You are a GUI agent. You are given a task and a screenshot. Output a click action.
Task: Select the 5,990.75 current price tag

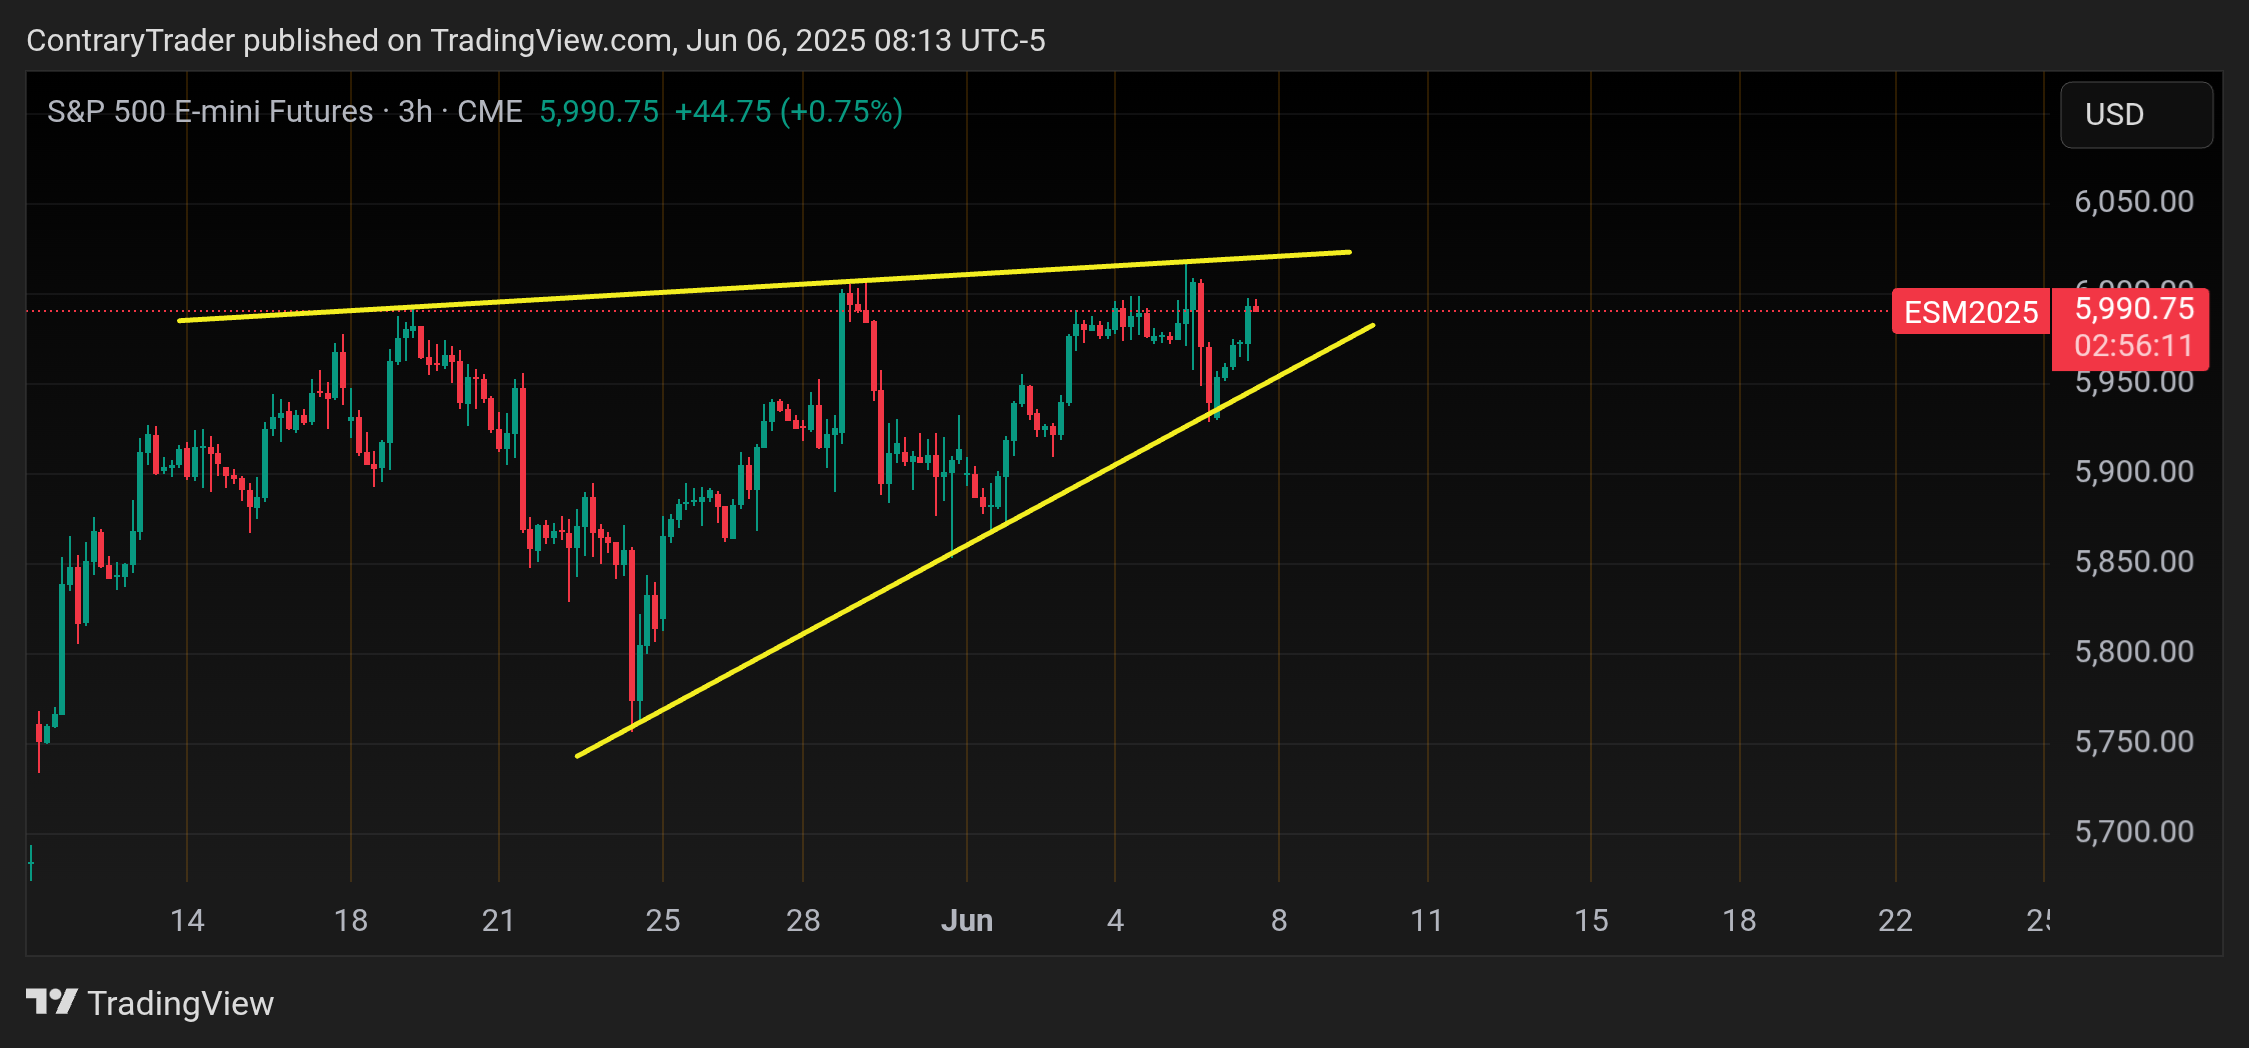2134,309
